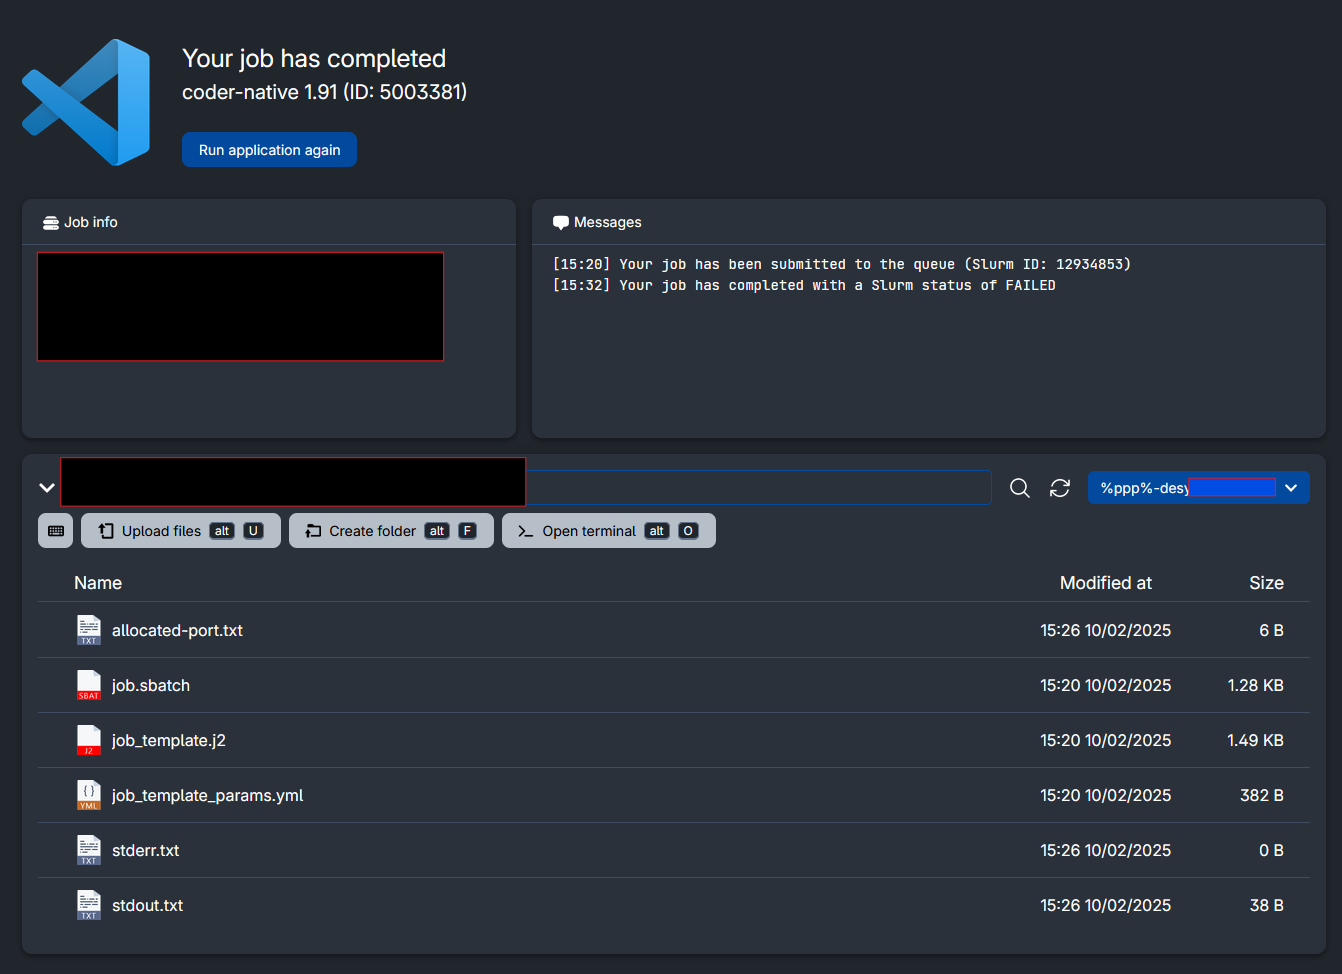
Task: Click the job_template.j2 file icon
Action: pyautogui.click(x=89, y=740)
